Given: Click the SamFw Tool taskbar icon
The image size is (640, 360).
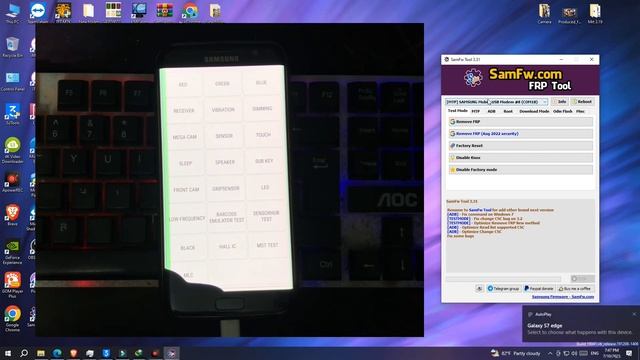Looking at the screenshot, I should point(171,353).
